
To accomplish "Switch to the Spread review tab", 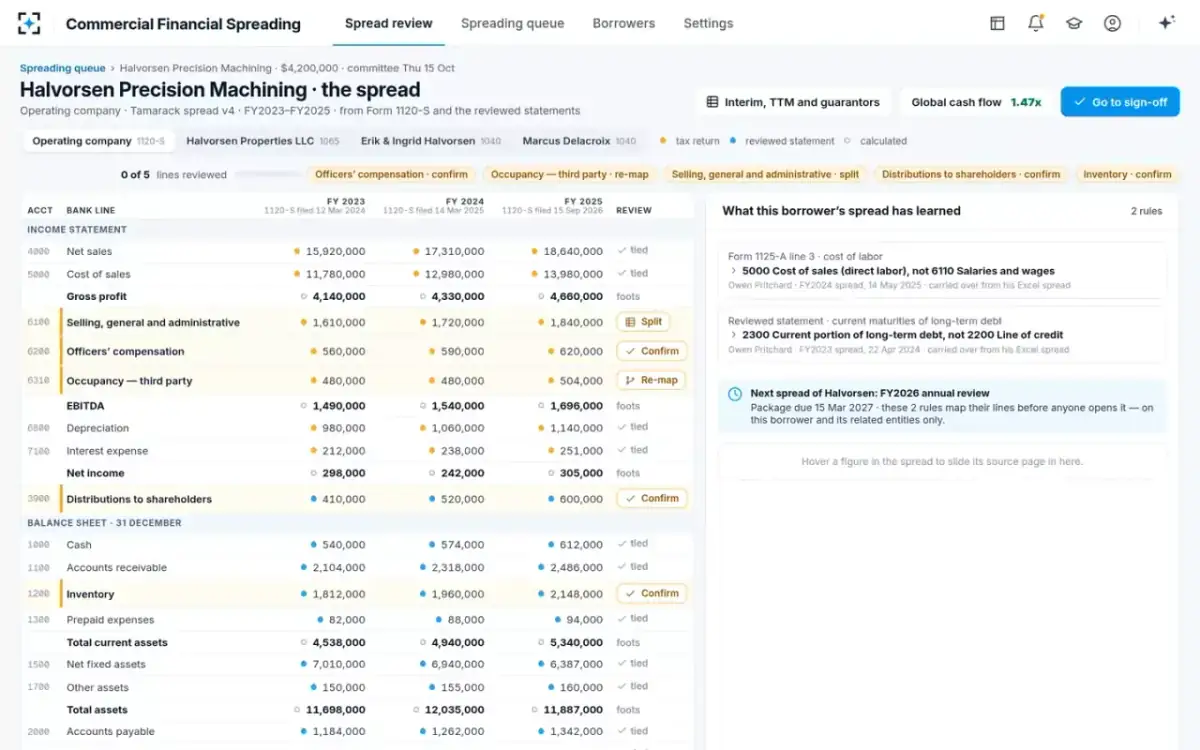I will pos(389,23).
